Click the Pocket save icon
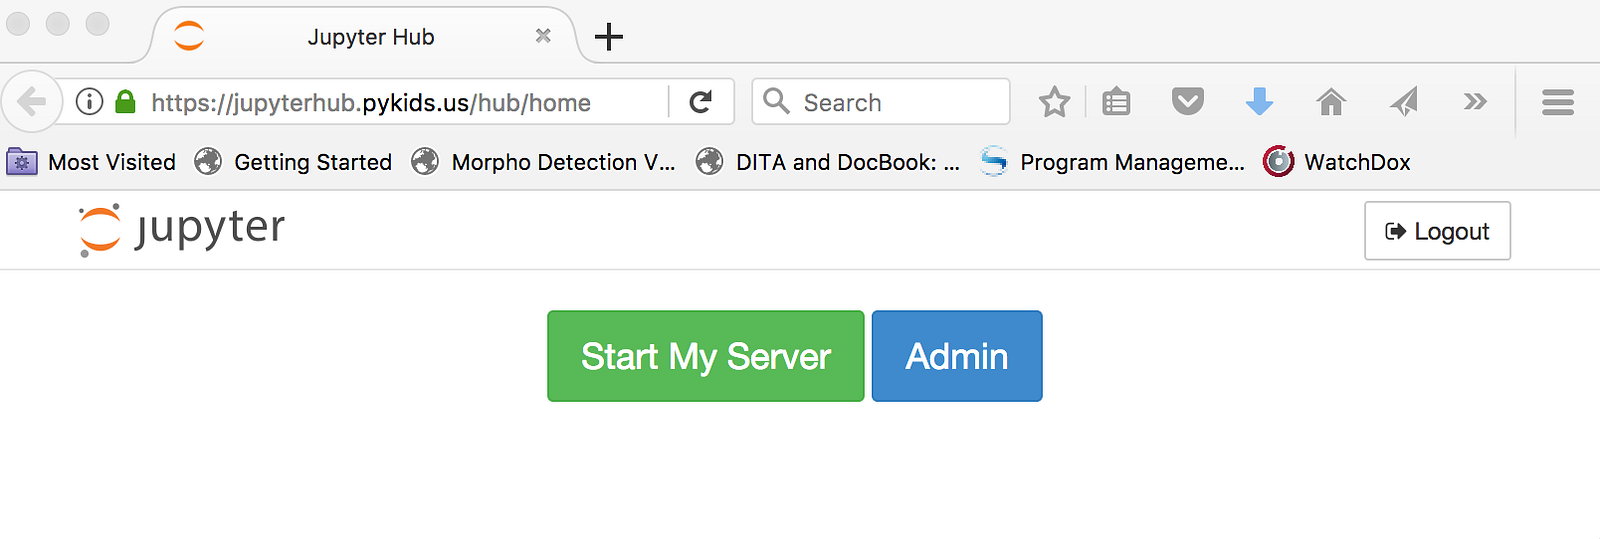1600x539 pixels. click(x=1187, y=102)
